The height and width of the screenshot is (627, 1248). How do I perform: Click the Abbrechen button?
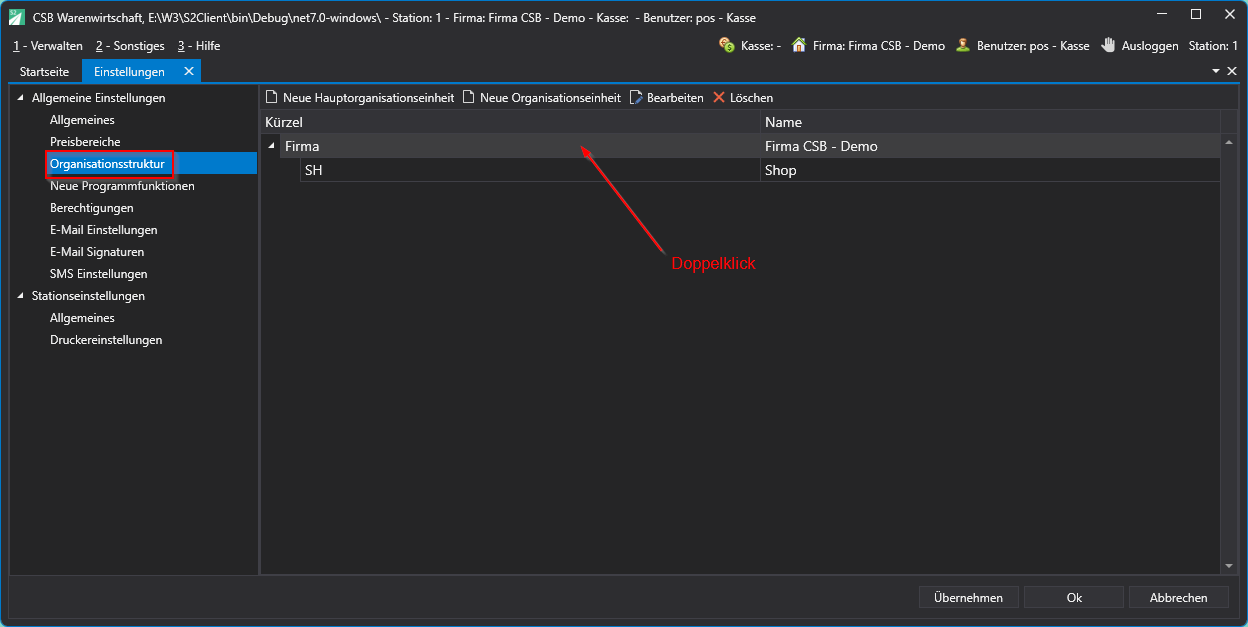click(x=1179, y=597)
